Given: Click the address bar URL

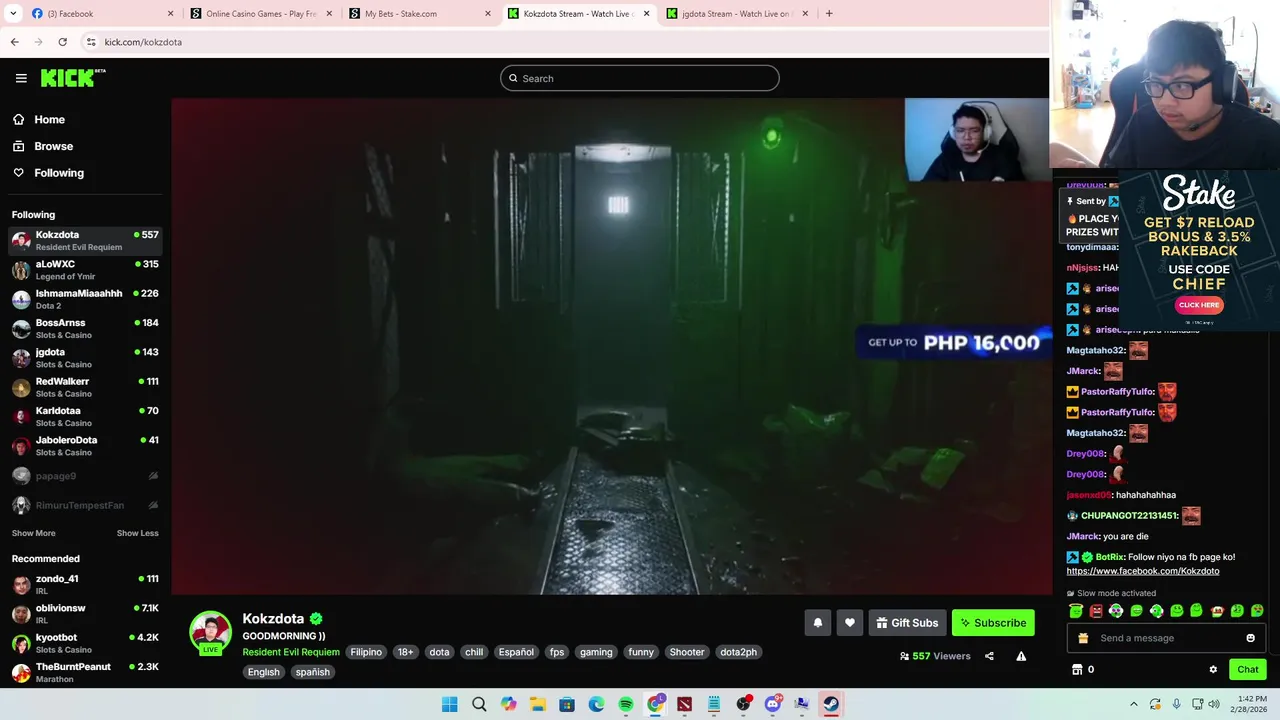Looking at the screenshot, I should click(x=143, y=42).
